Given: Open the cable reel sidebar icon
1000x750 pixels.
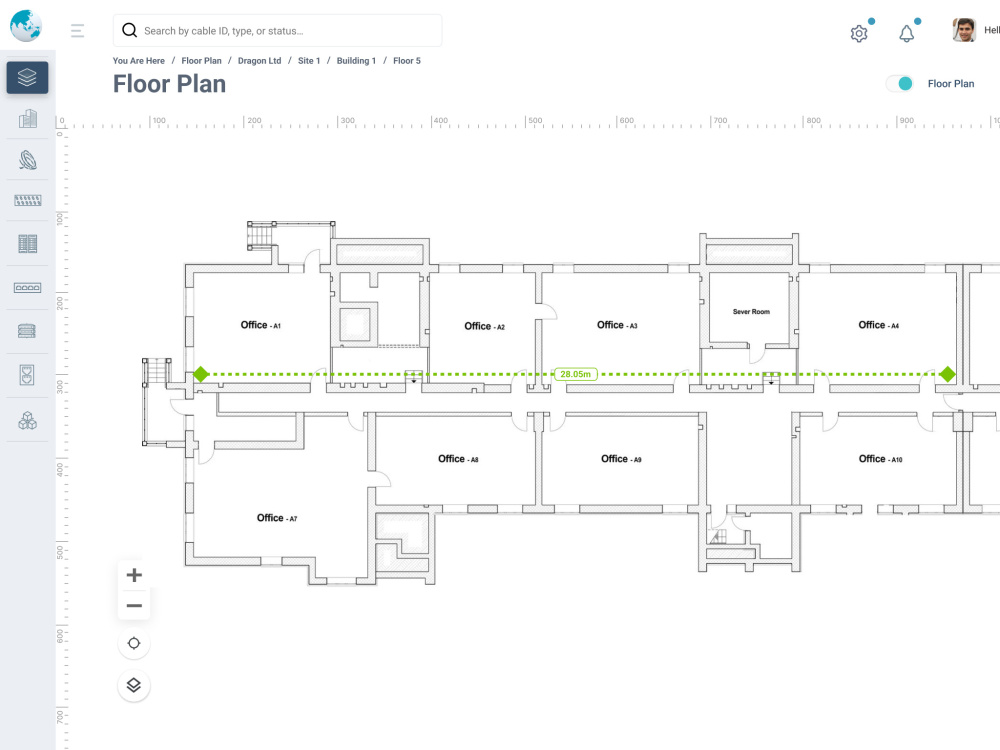Looking at the screenshot, I should point(27,159).
